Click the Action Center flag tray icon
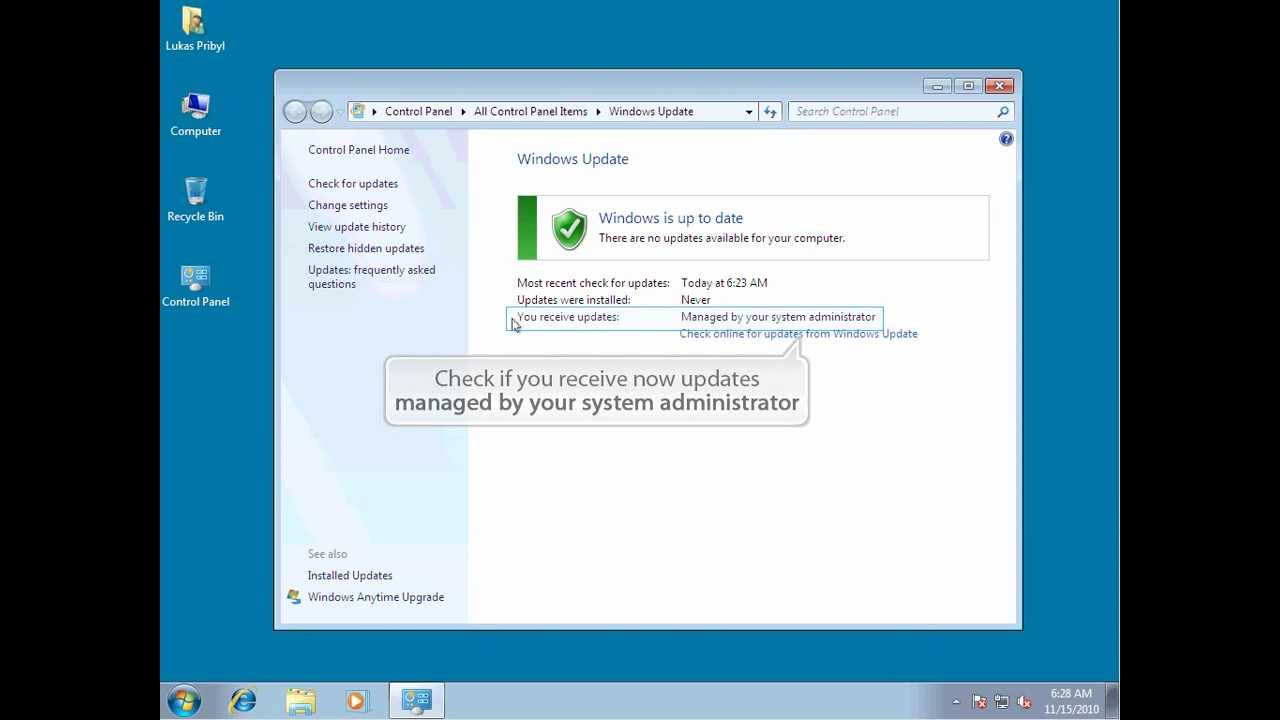The image size is (1280, 720). pyautogui.click(x=979, y=702)
